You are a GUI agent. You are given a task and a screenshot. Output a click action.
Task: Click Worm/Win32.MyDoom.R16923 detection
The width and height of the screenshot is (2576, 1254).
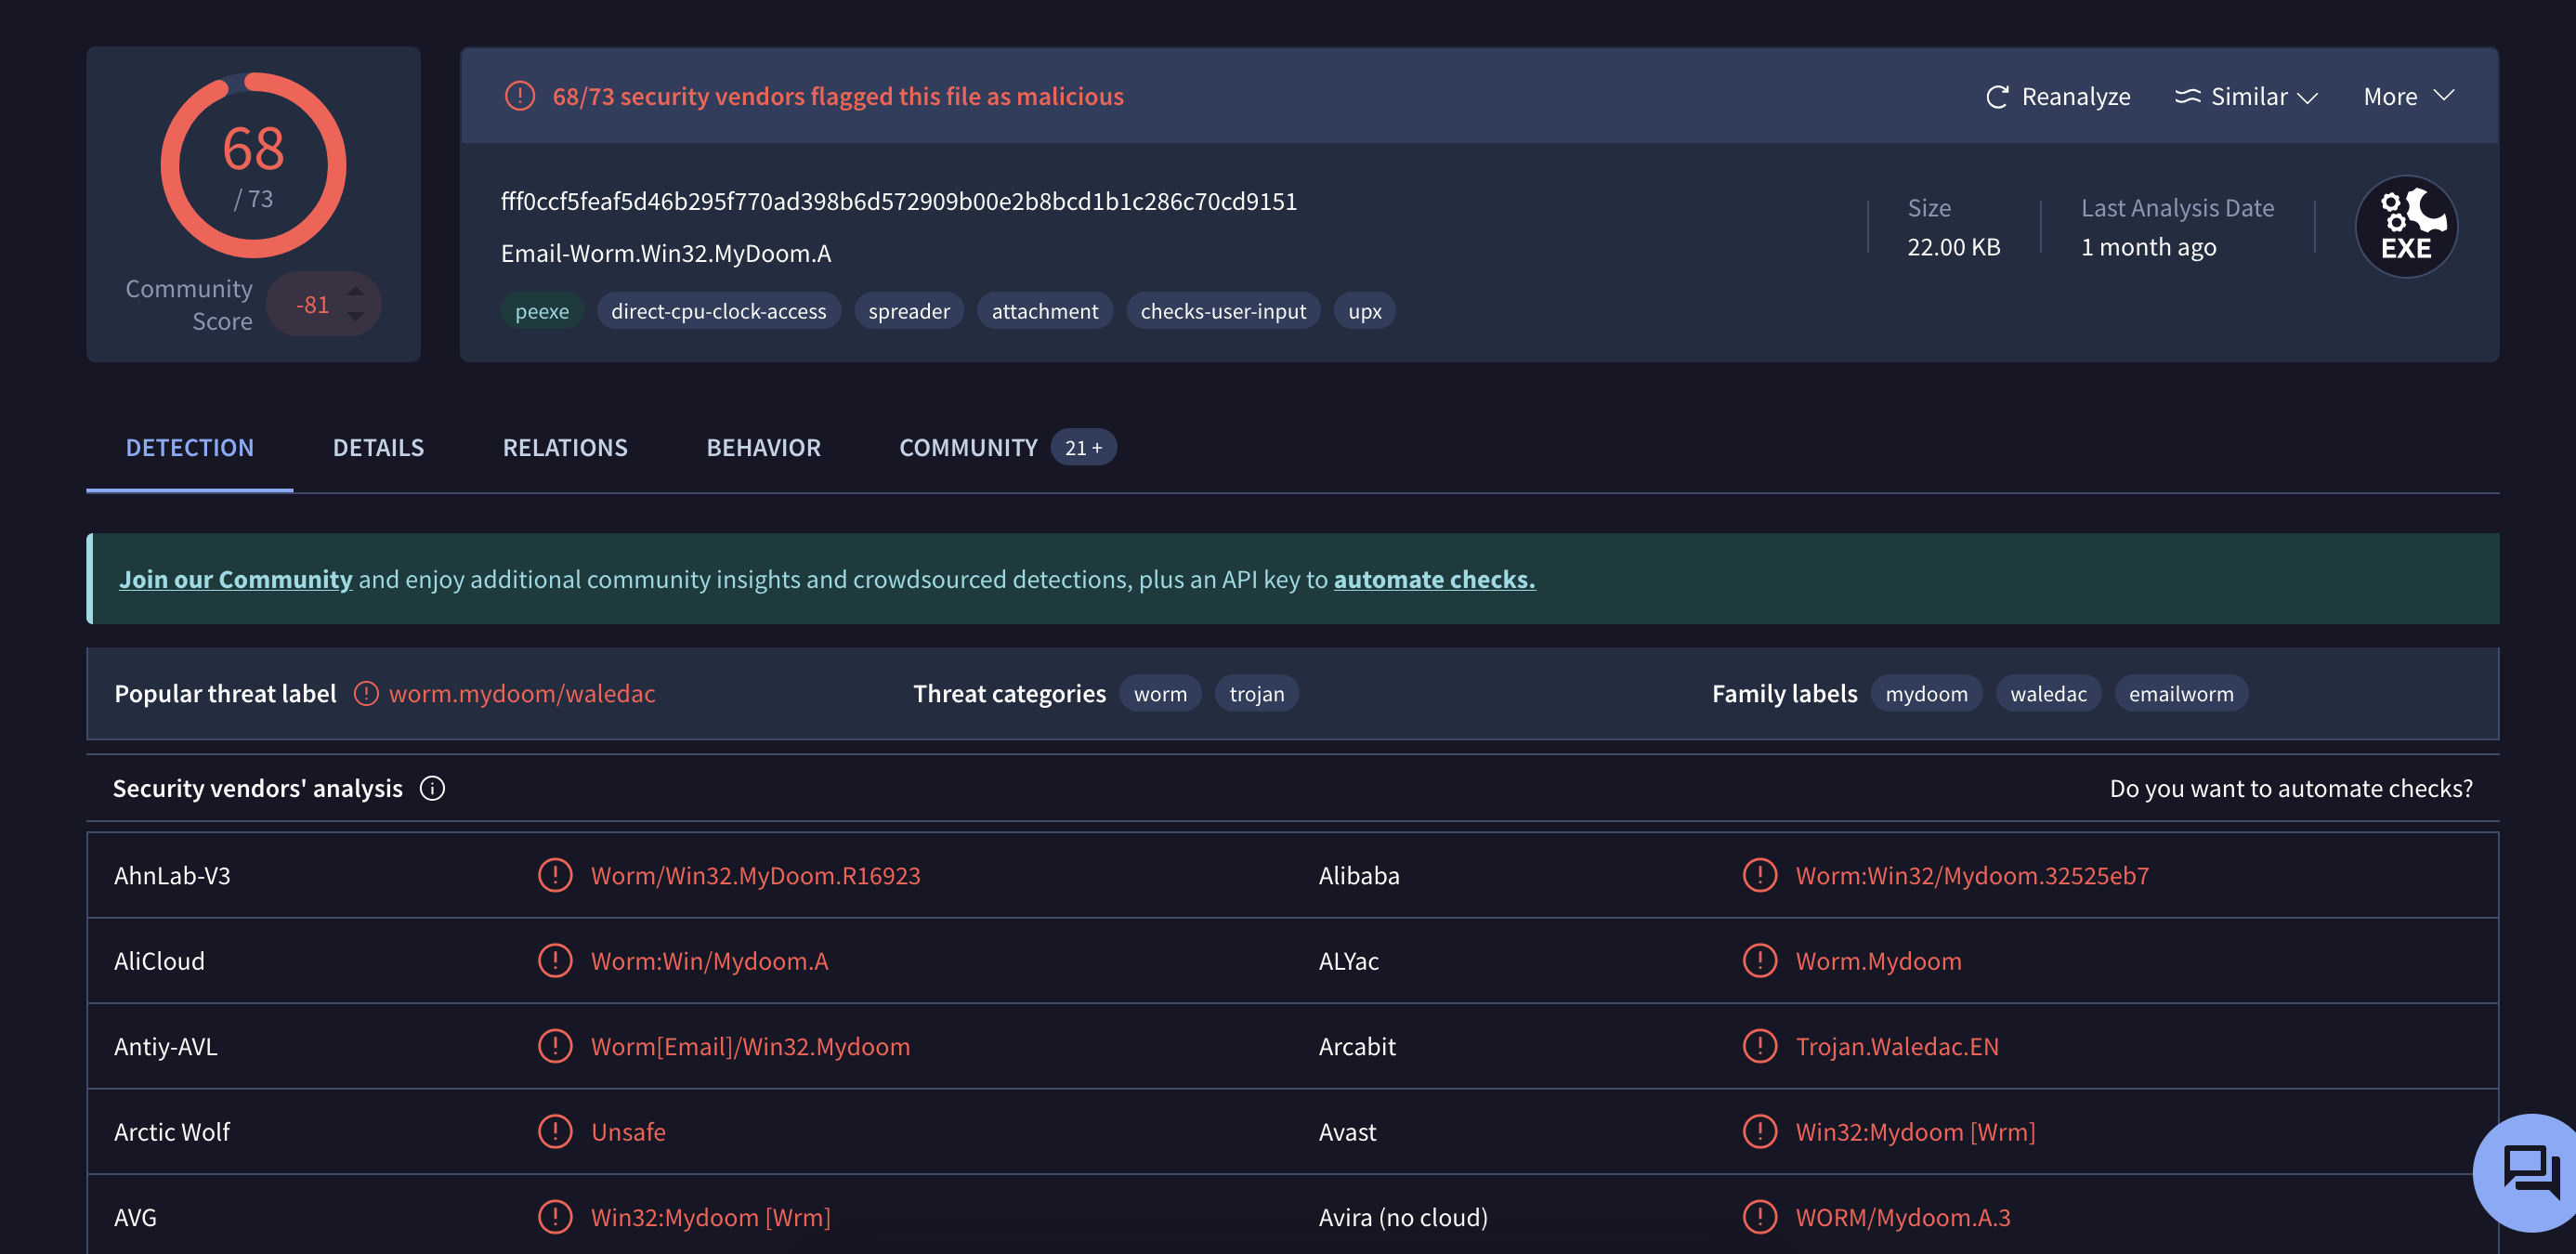click(755, 875)
